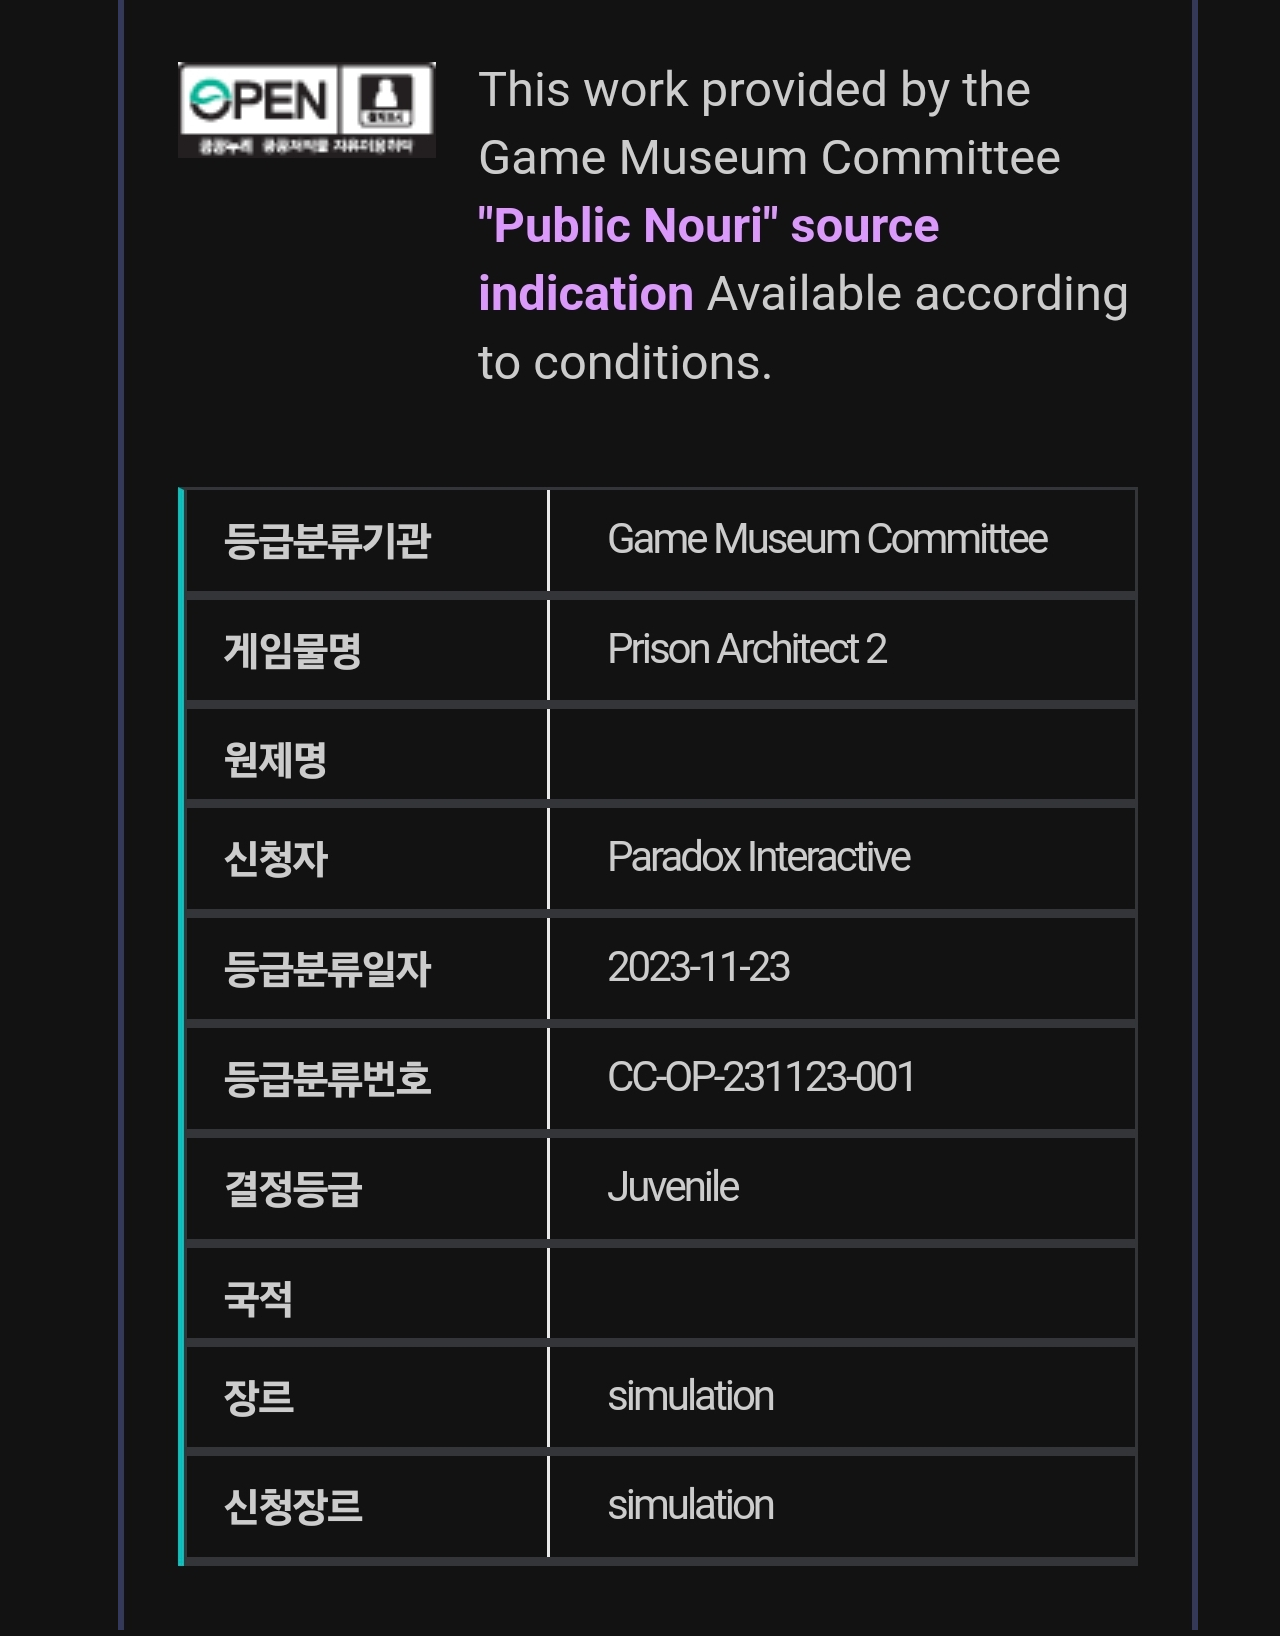The width and height of the screenshot is (1280, 1636).
Task: Click the 국적 row label
Action: pyautogui.click(x=258, y=1298)
